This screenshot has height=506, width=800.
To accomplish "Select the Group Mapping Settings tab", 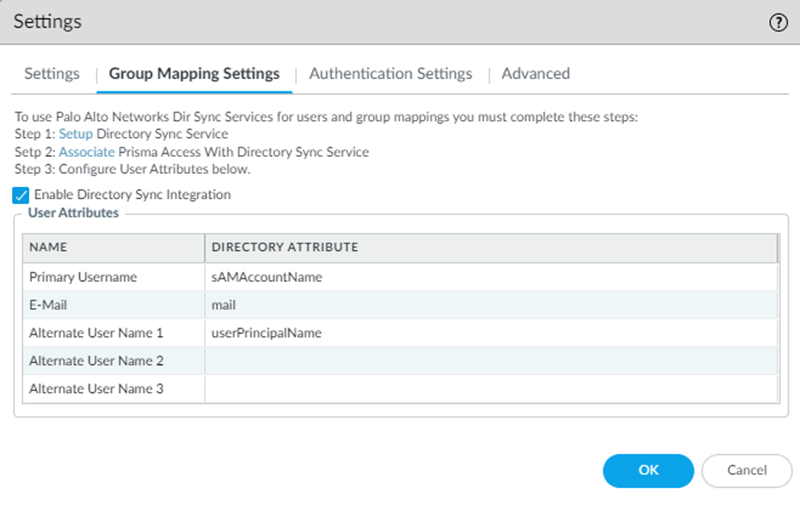I will point(194,74).
